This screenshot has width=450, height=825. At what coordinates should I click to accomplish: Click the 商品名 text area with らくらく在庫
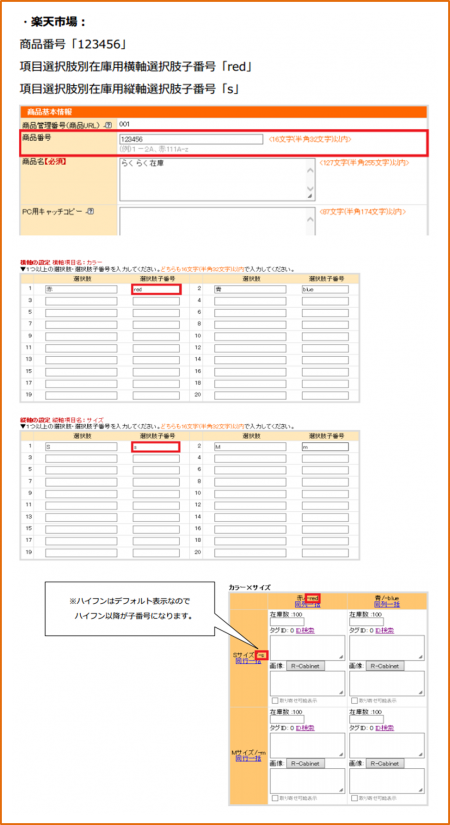coord(217,179)
